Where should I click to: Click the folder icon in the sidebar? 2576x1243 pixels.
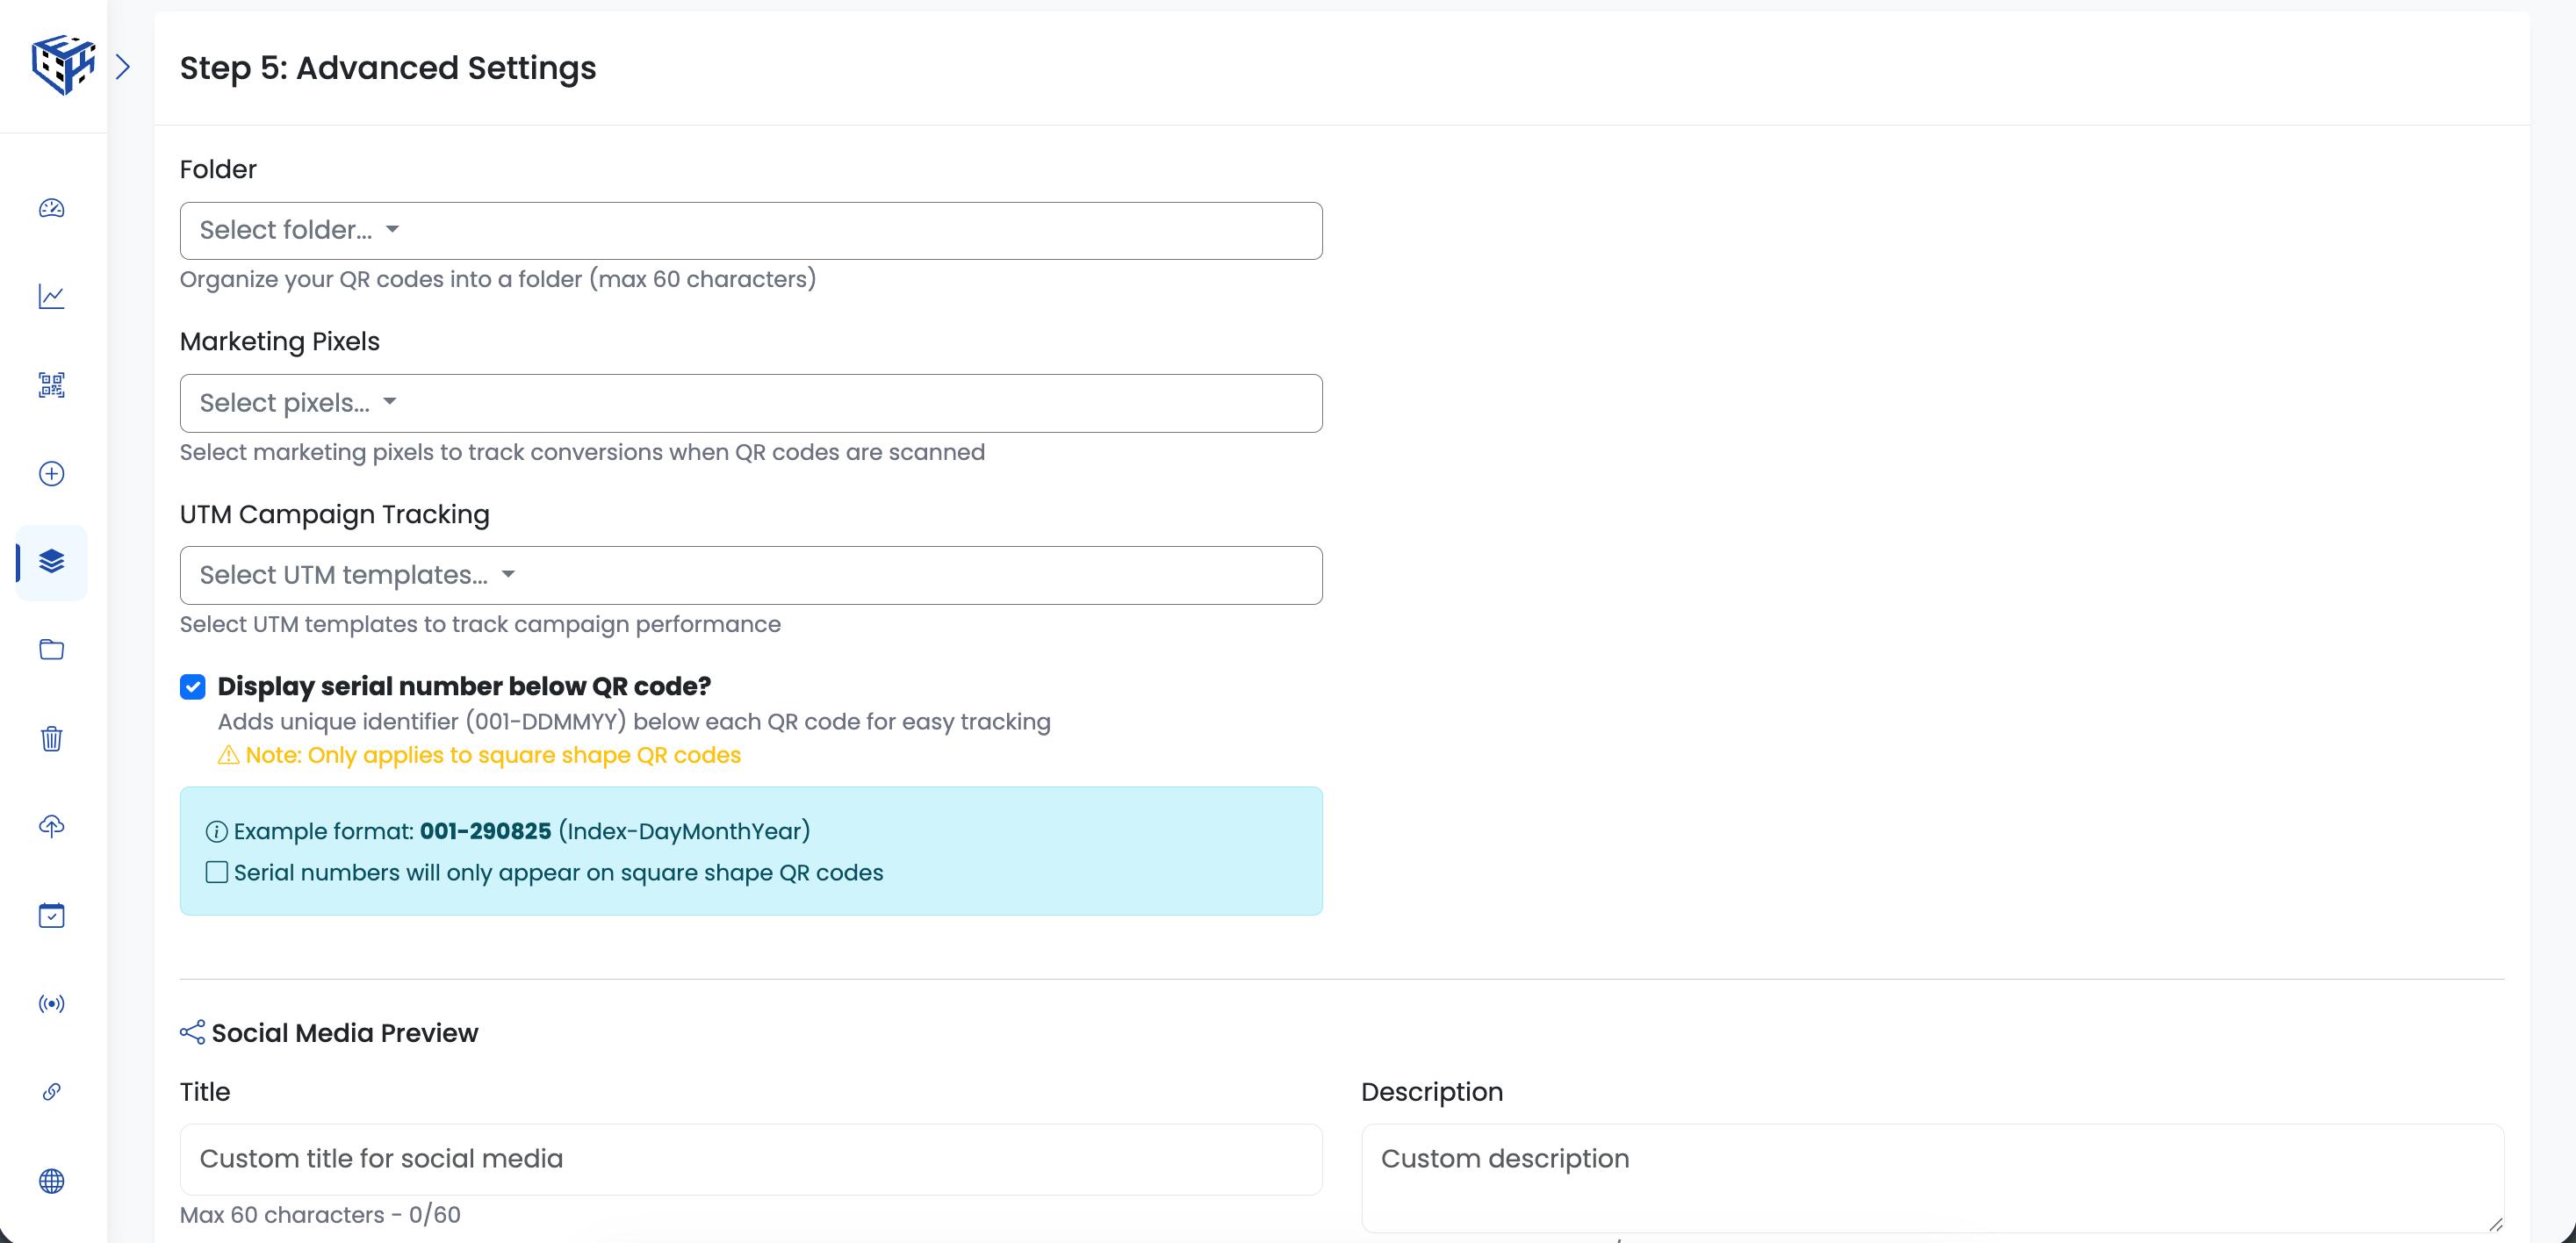coord(51,650)
